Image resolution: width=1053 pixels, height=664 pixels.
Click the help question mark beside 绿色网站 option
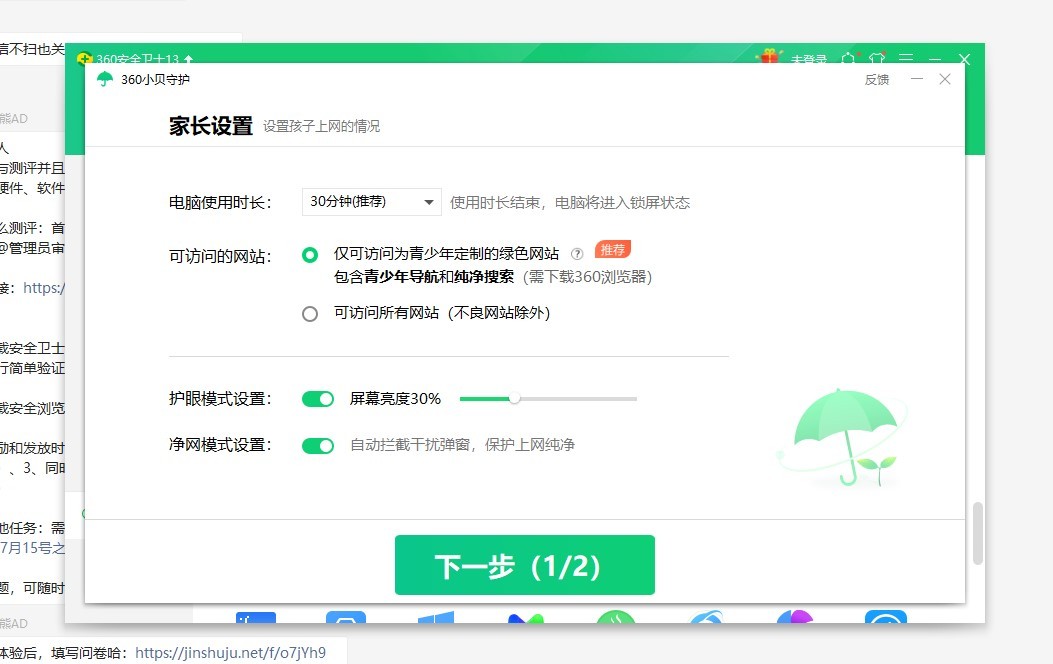(577, 254)
